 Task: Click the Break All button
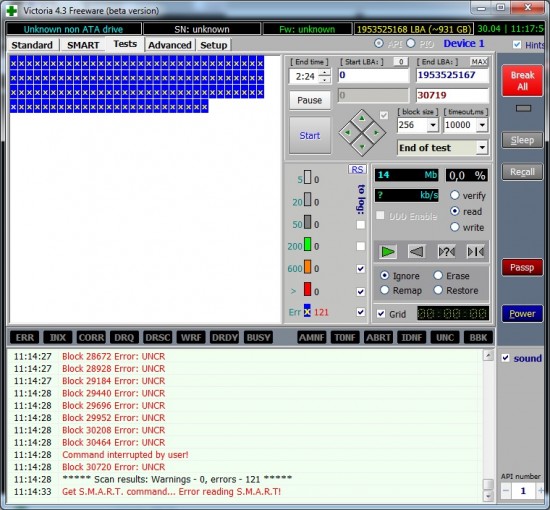(522, 81)
